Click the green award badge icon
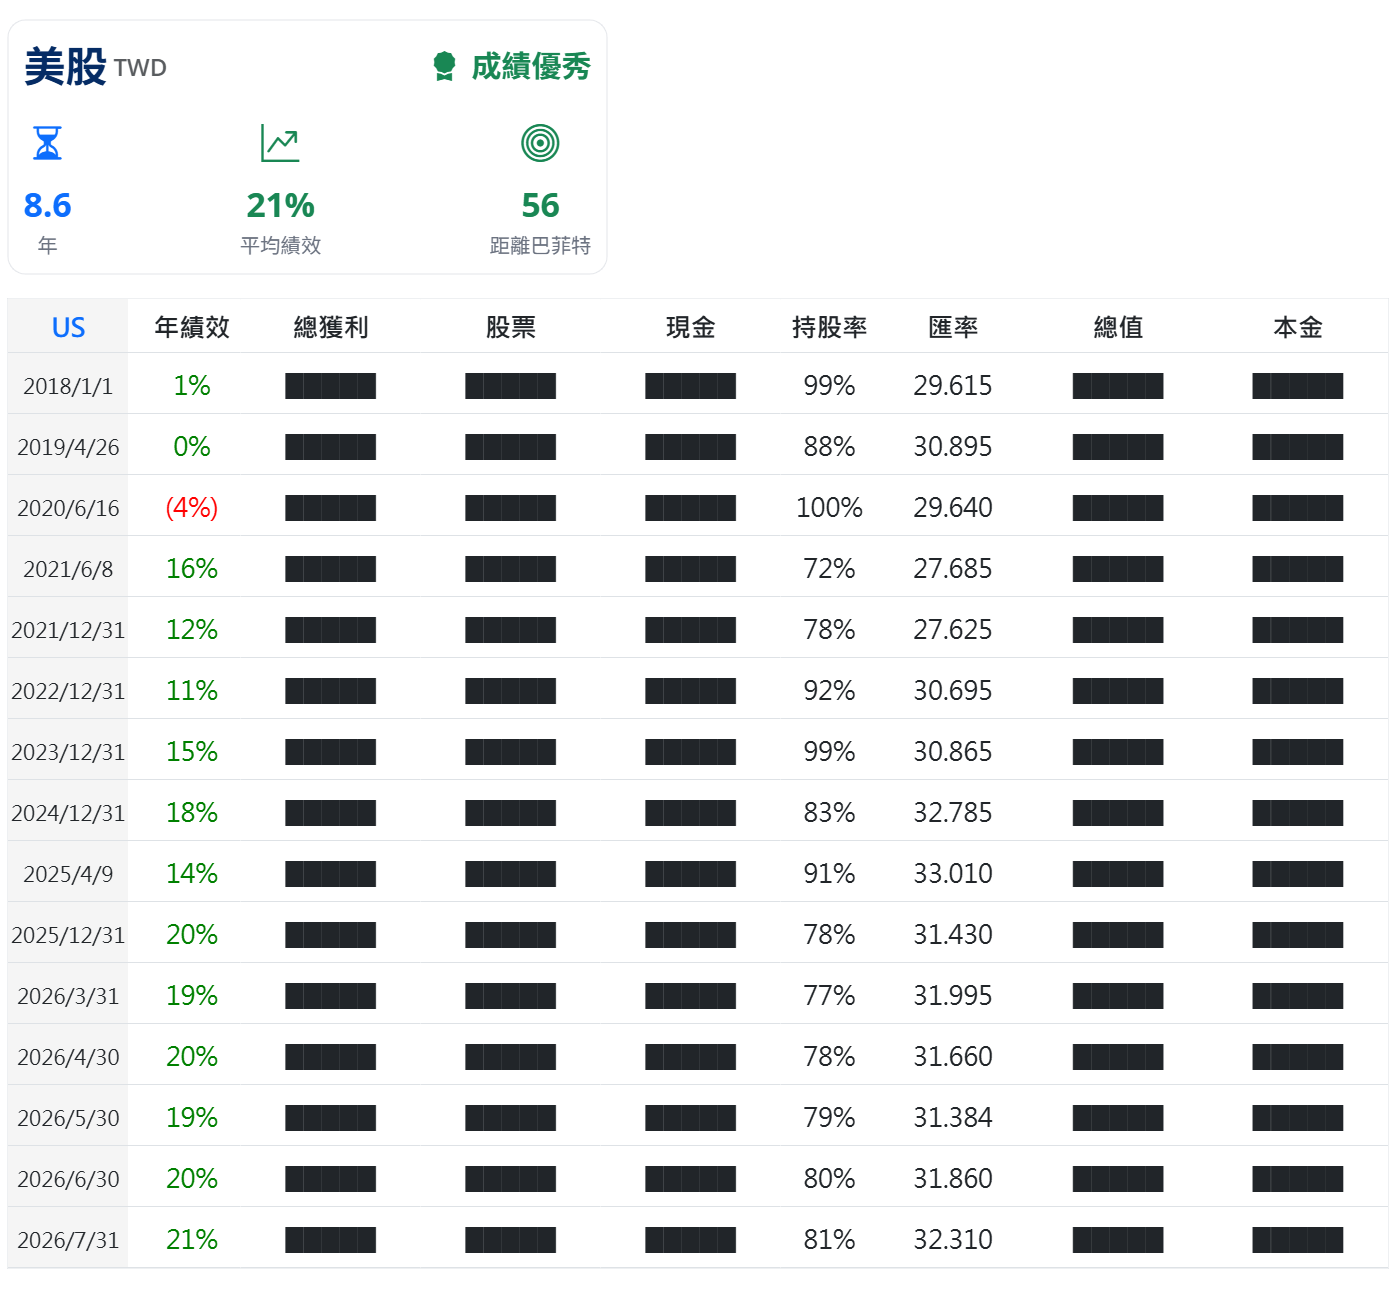This screenshot has width=1396, height=1309. (x=444, y=67)
